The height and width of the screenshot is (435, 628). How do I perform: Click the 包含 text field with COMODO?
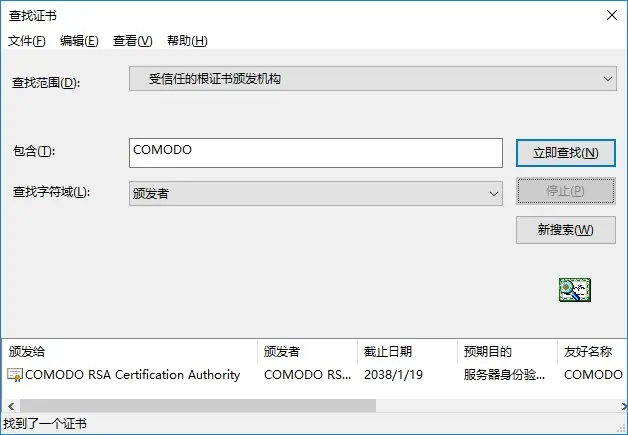click(x=316, y=153)
